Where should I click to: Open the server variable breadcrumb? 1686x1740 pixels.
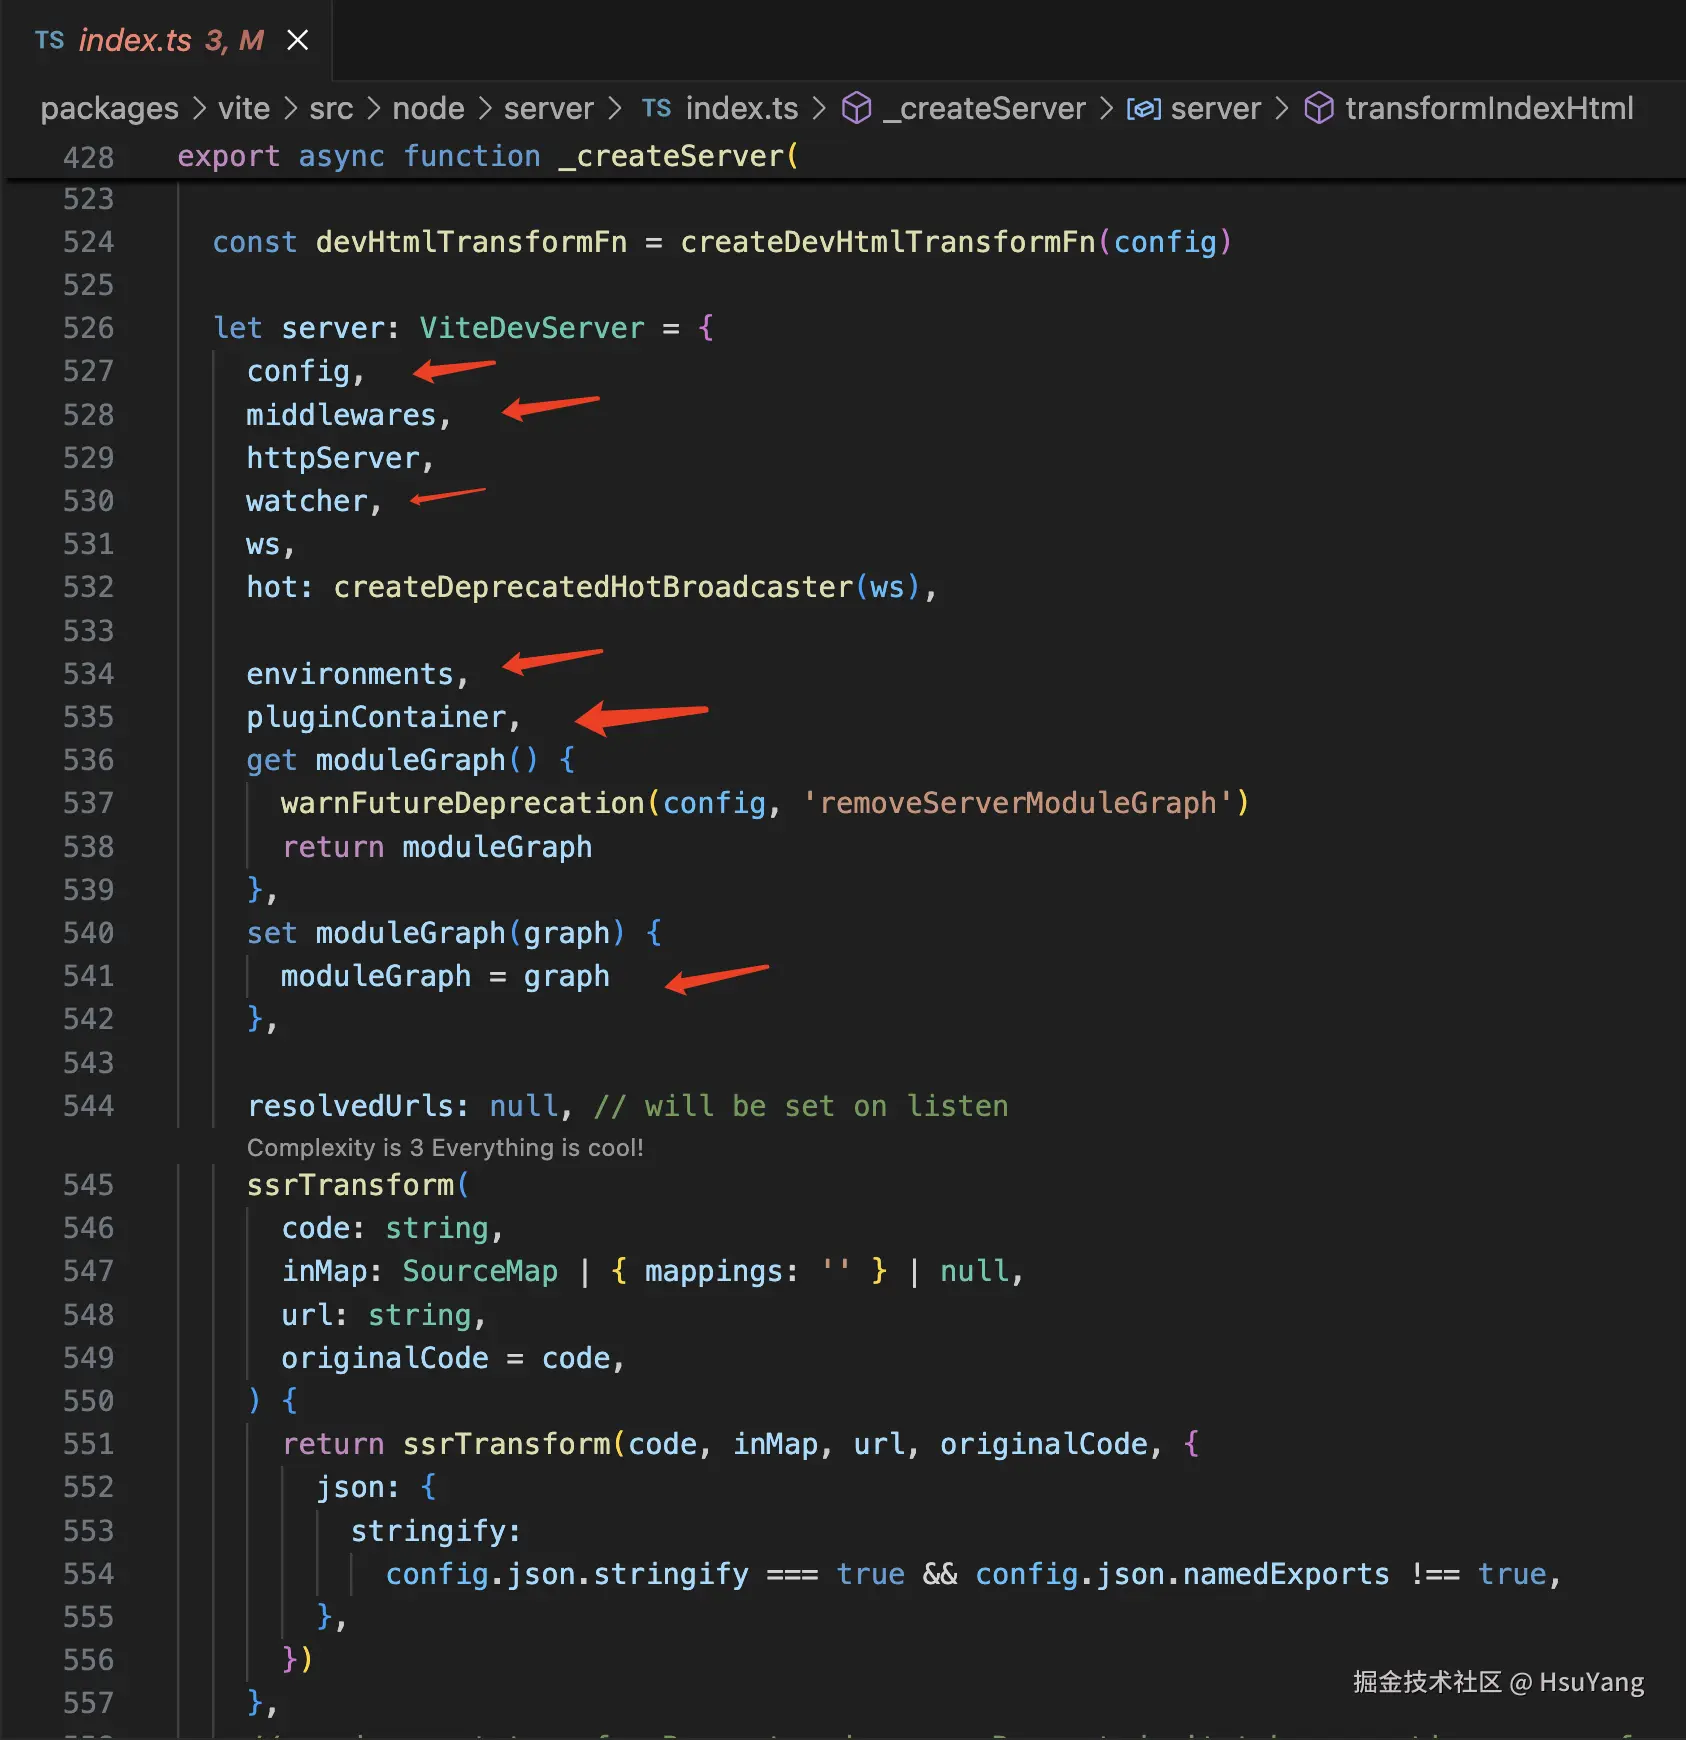point(1216,108)
